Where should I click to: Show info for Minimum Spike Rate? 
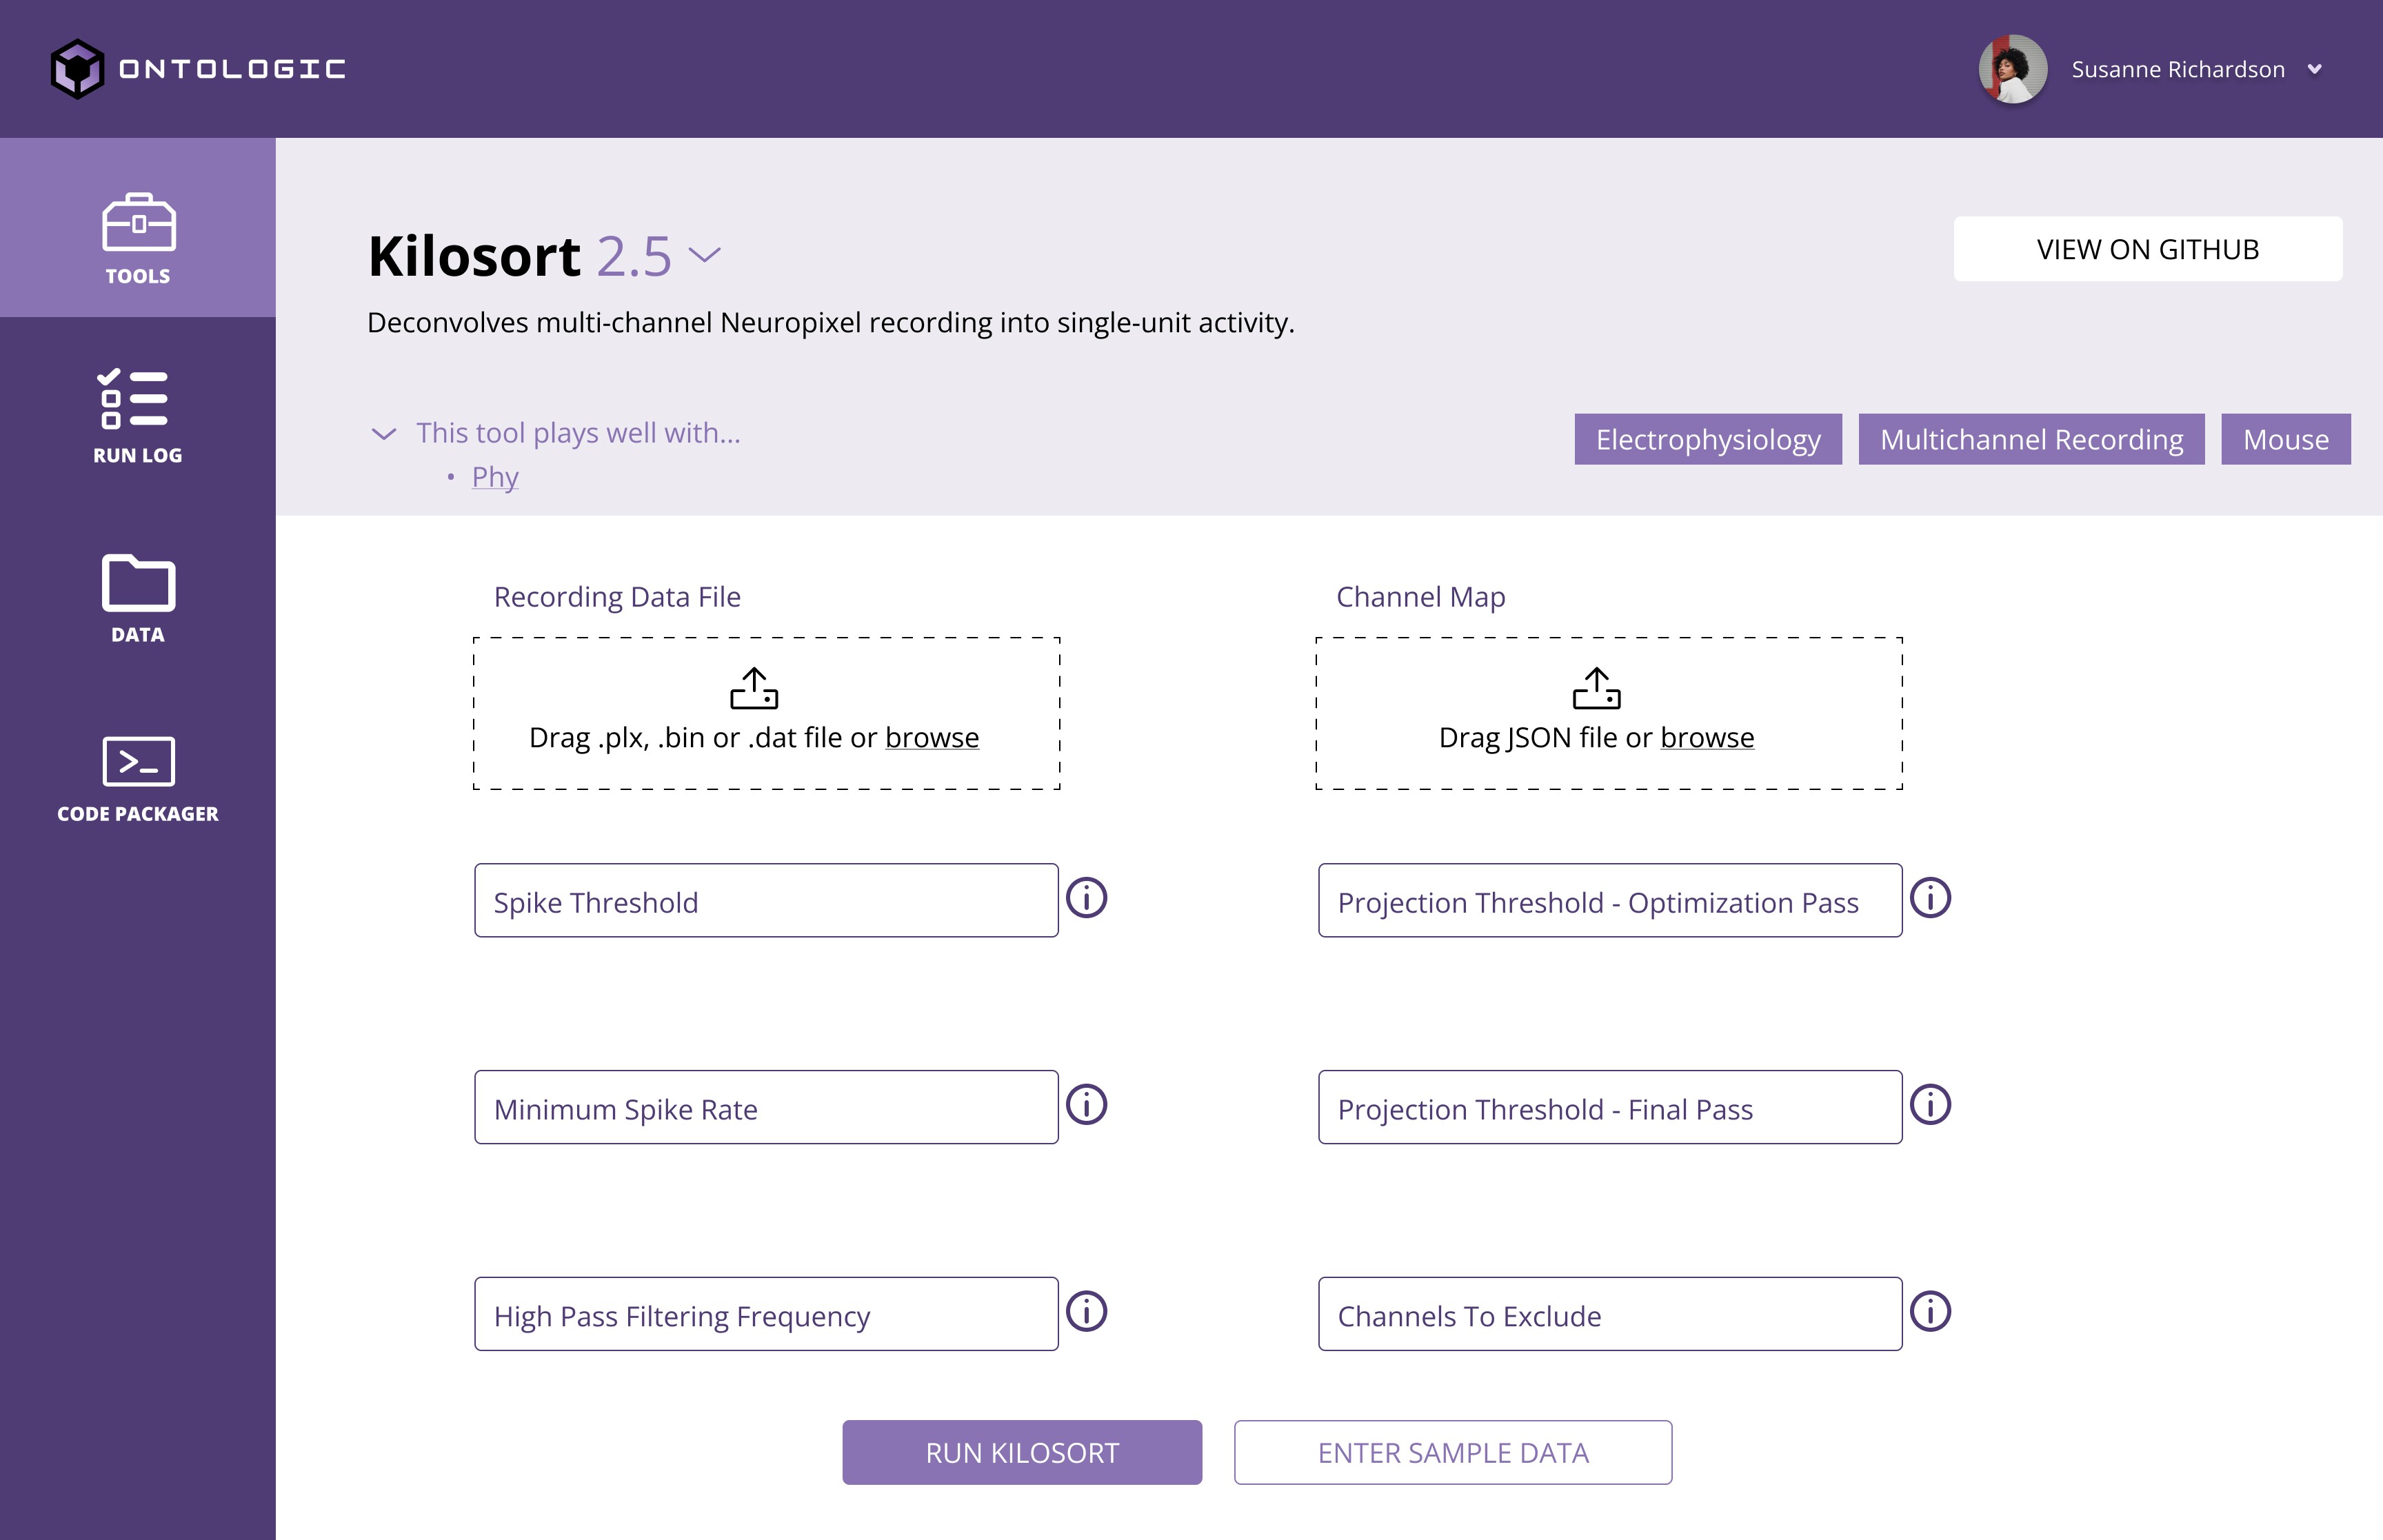click(1086, 1105)
